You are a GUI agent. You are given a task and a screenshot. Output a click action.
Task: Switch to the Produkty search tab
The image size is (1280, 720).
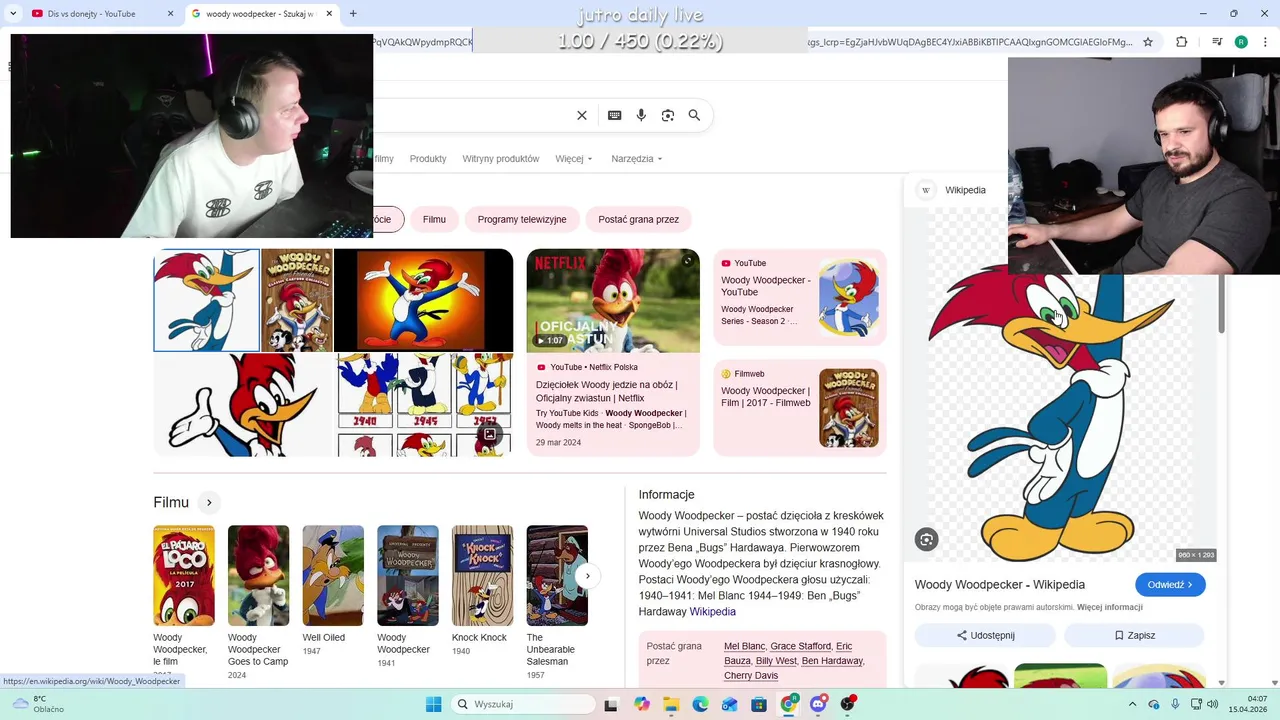click(428, 159)
